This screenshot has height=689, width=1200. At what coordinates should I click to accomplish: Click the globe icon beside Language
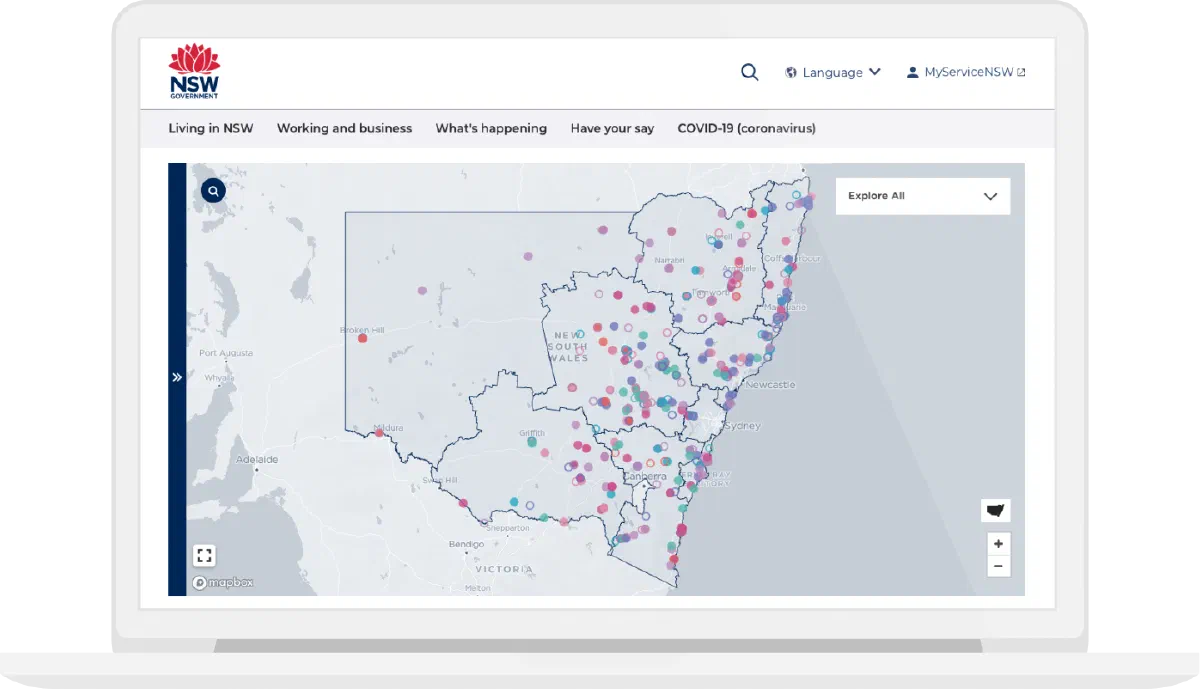point(791,72)
